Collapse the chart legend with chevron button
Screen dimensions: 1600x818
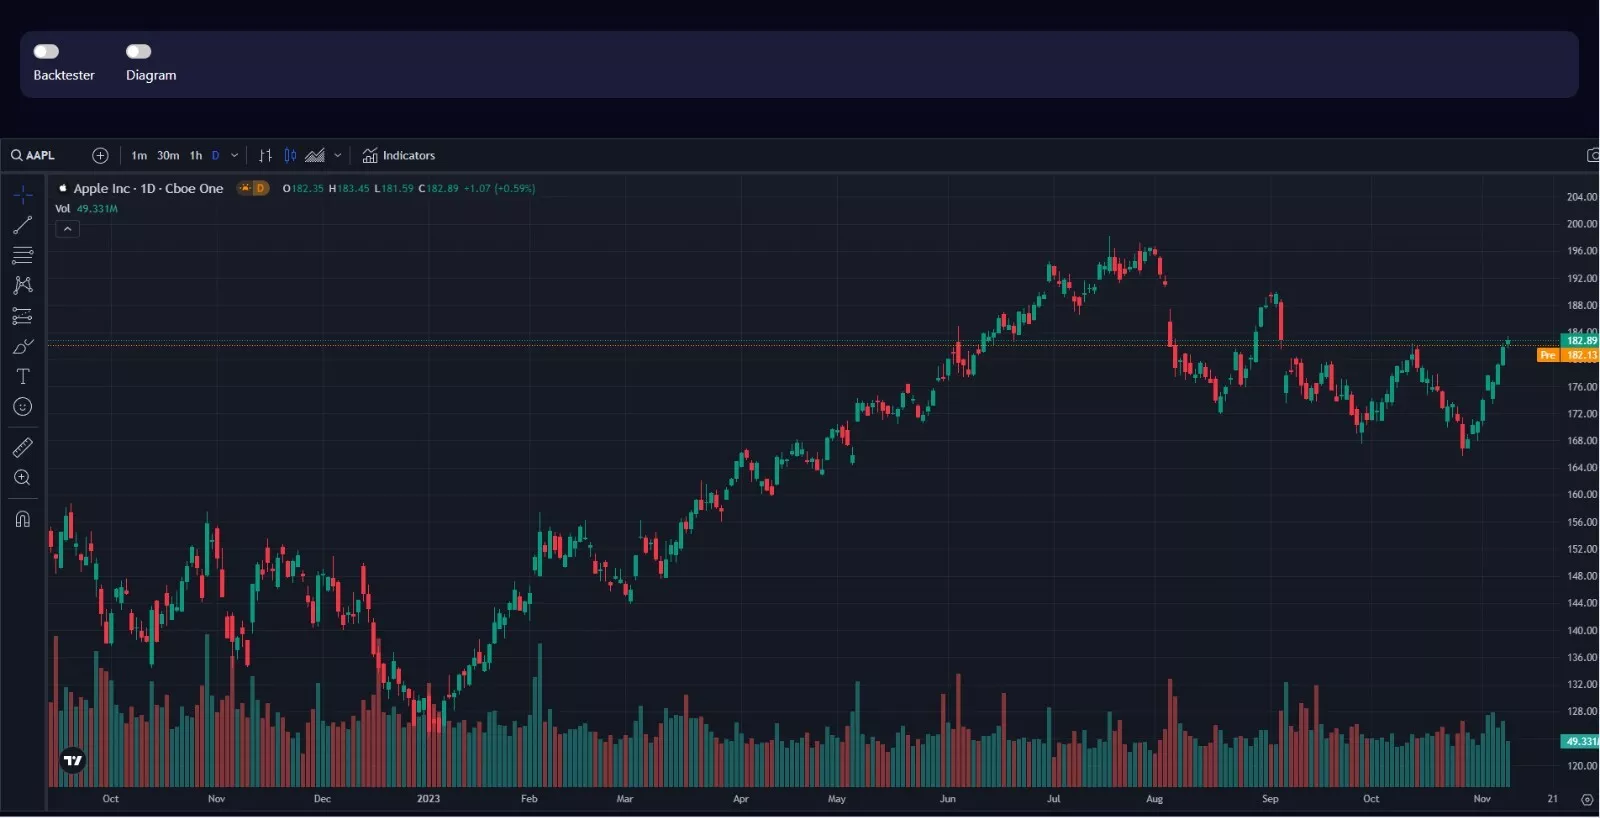[67, 229]
